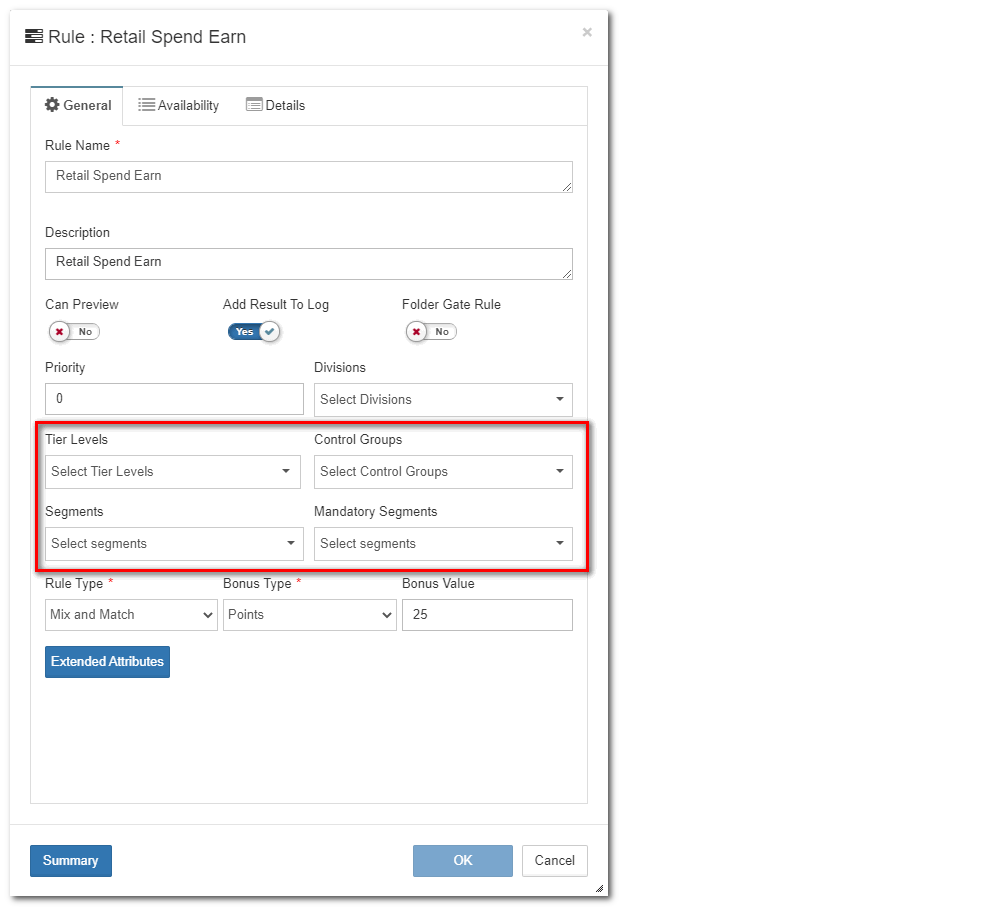Turn off Add Result To Log
Viewport: 1001px width, 907px height.
tap(253, 332)
